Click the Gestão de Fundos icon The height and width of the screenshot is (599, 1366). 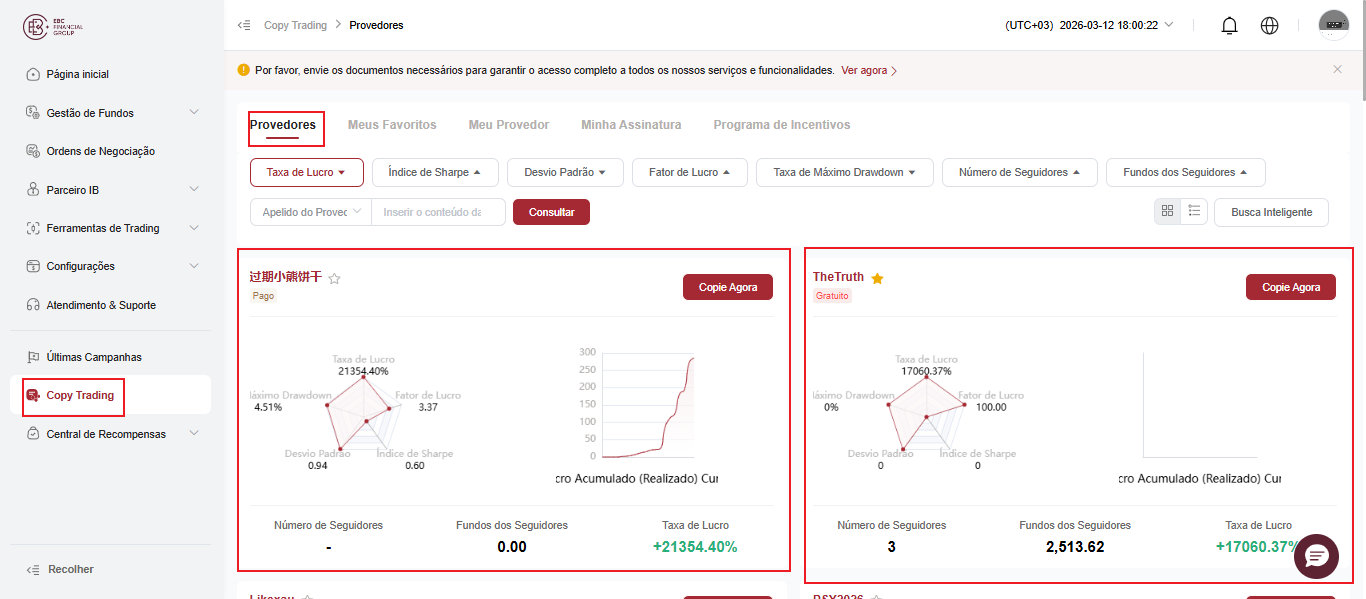point(33,113)
